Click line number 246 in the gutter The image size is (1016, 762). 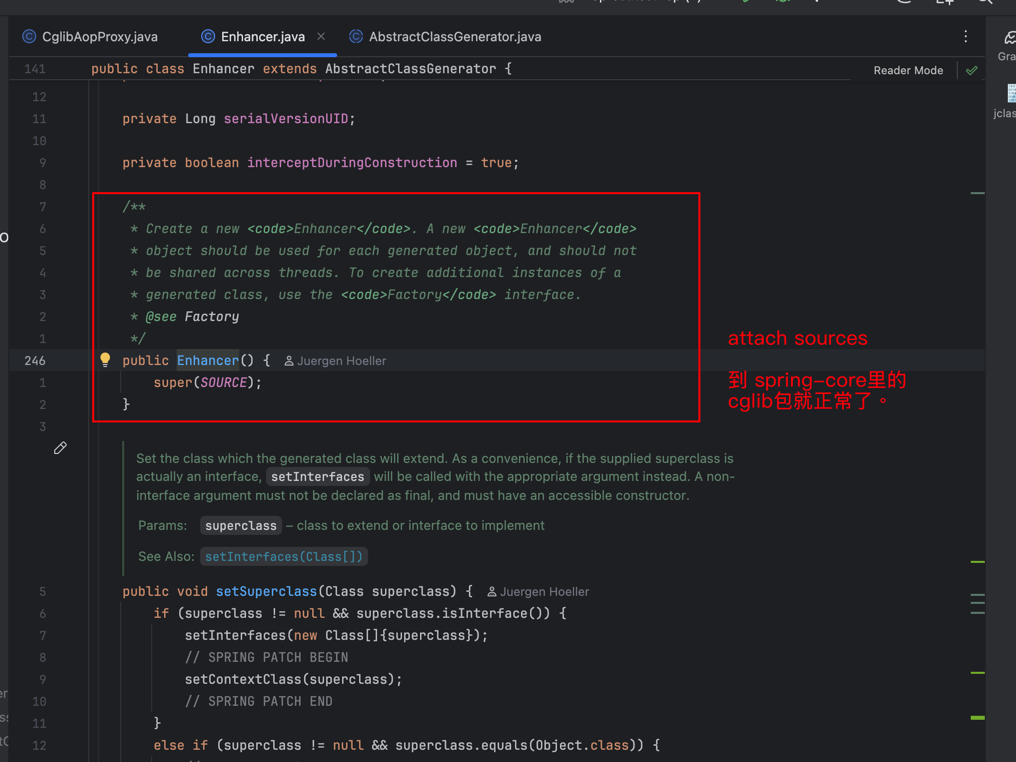click(x=35, y=360)
